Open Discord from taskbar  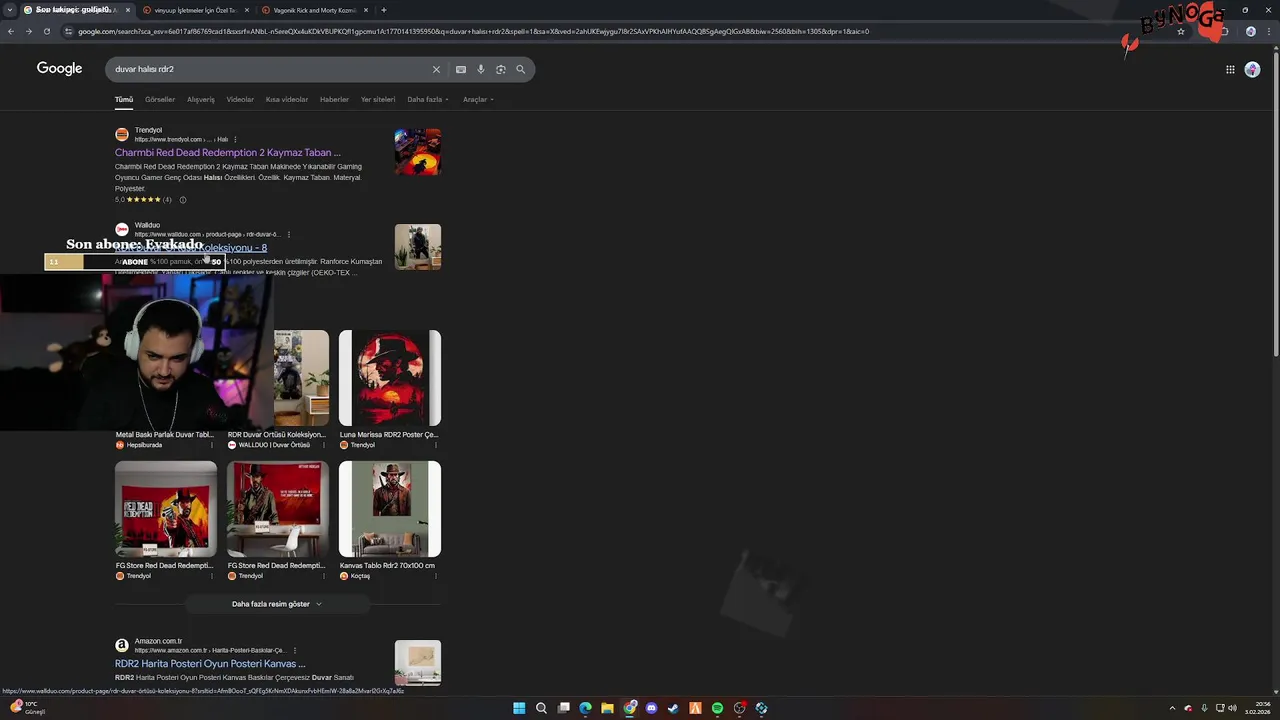(651, 708)
